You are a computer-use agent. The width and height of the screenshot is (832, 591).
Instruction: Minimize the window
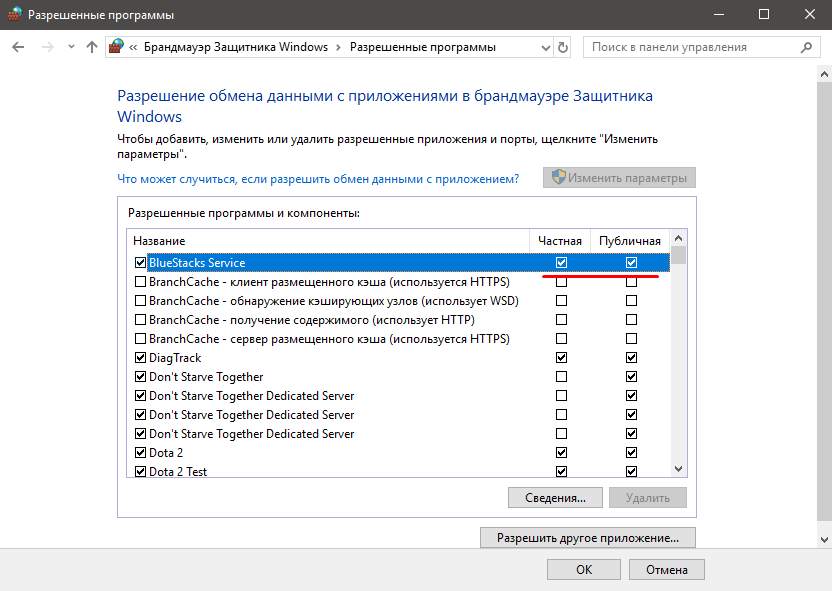coord(719,14)
